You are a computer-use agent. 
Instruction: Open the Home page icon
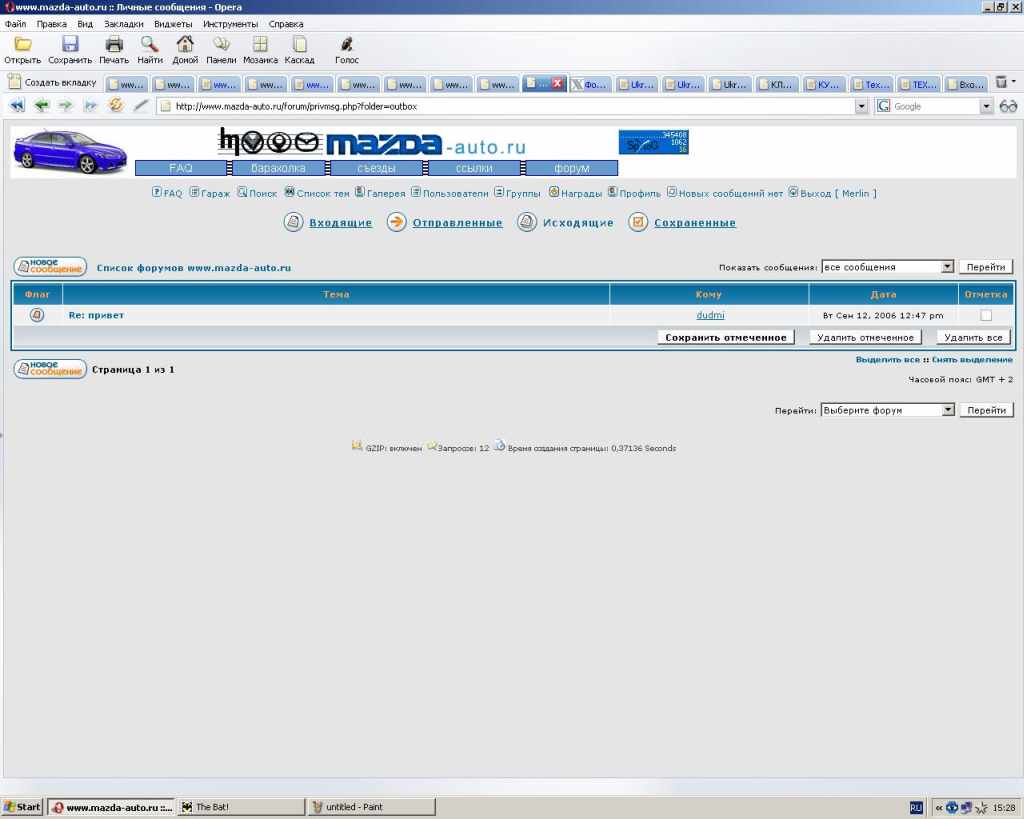(185, 44)
